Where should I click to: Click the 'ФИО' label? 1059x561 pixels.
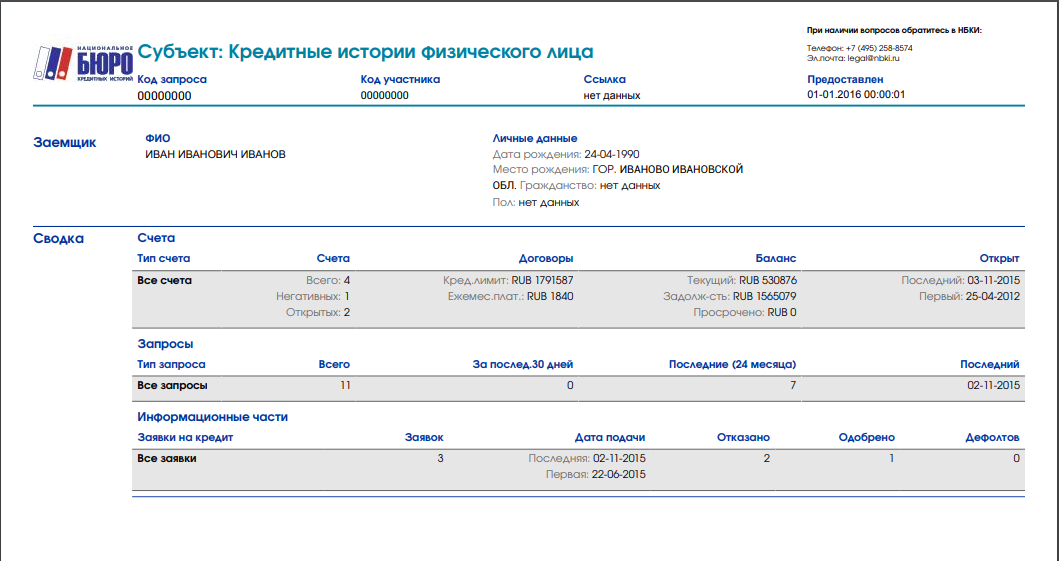pos(158,138)
